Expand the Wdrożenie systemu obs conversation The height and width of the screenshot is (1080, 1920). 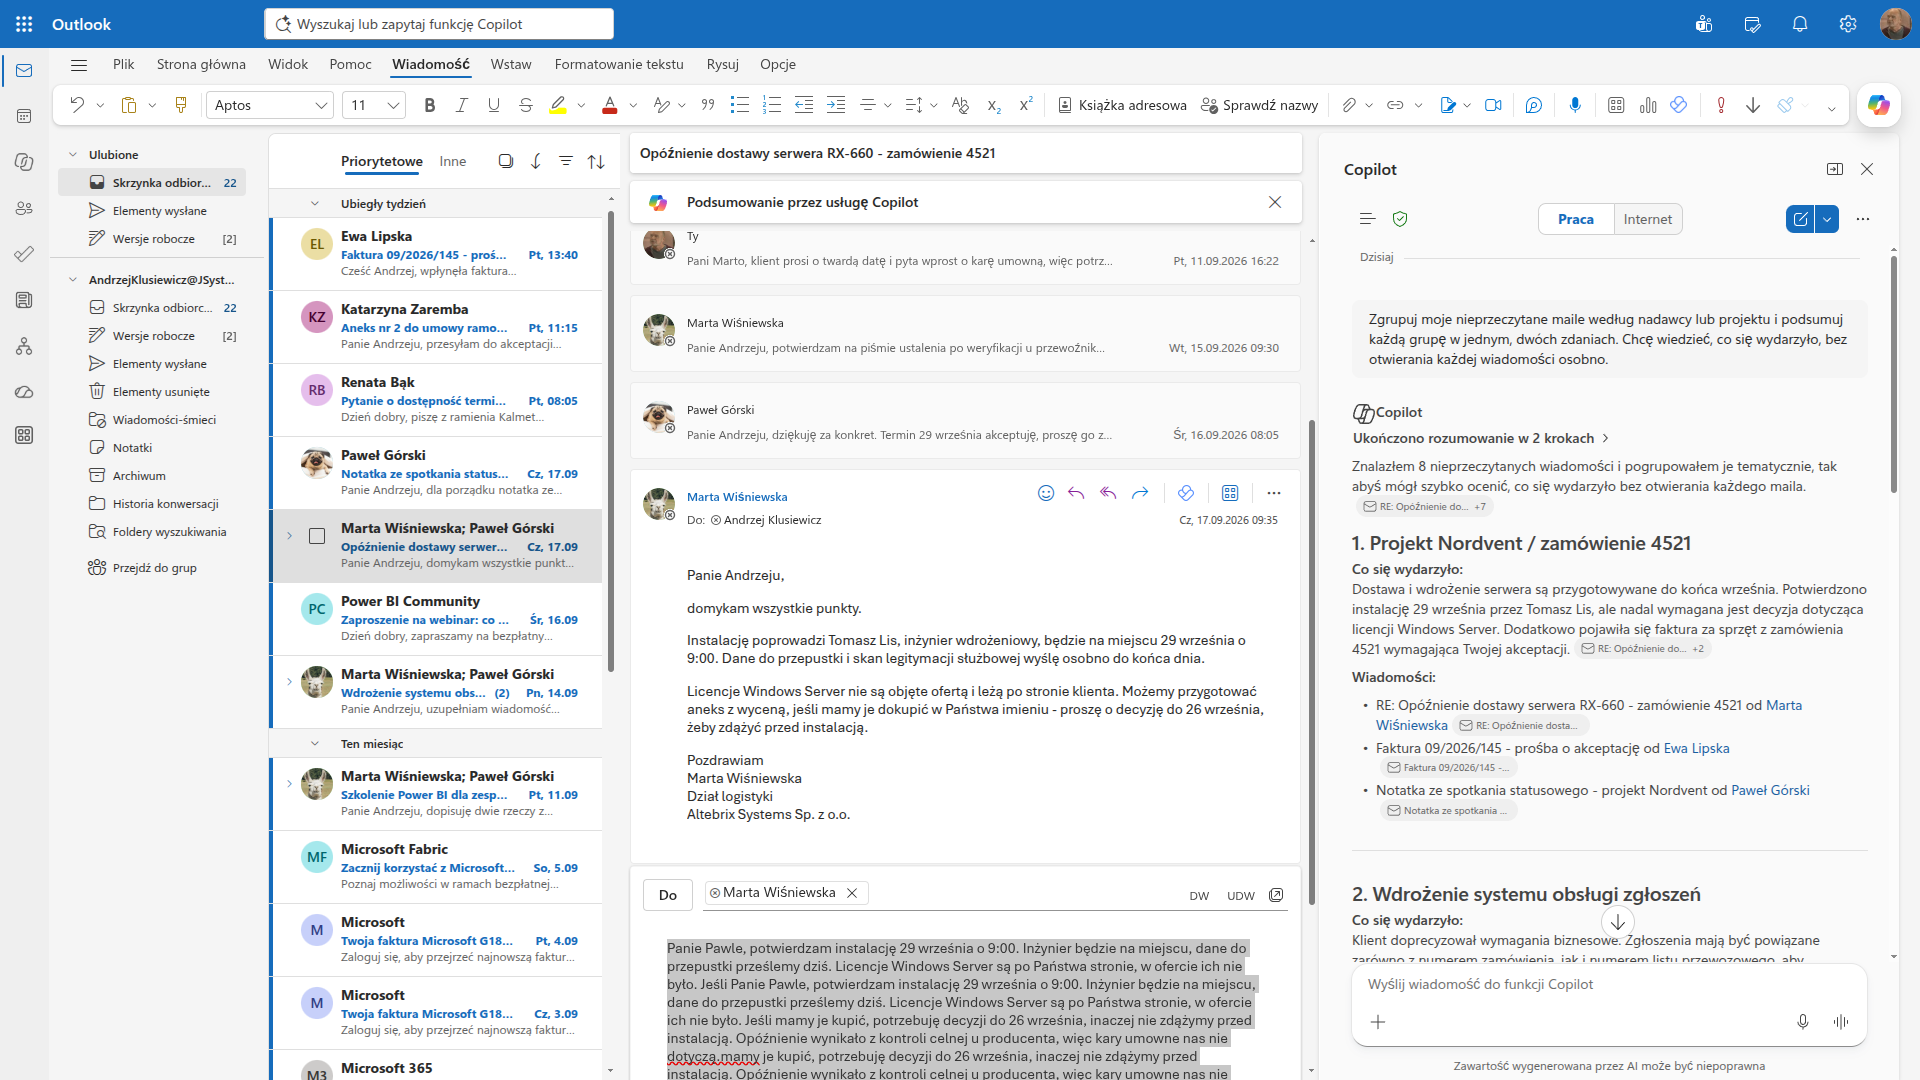[x=290, y=682]
